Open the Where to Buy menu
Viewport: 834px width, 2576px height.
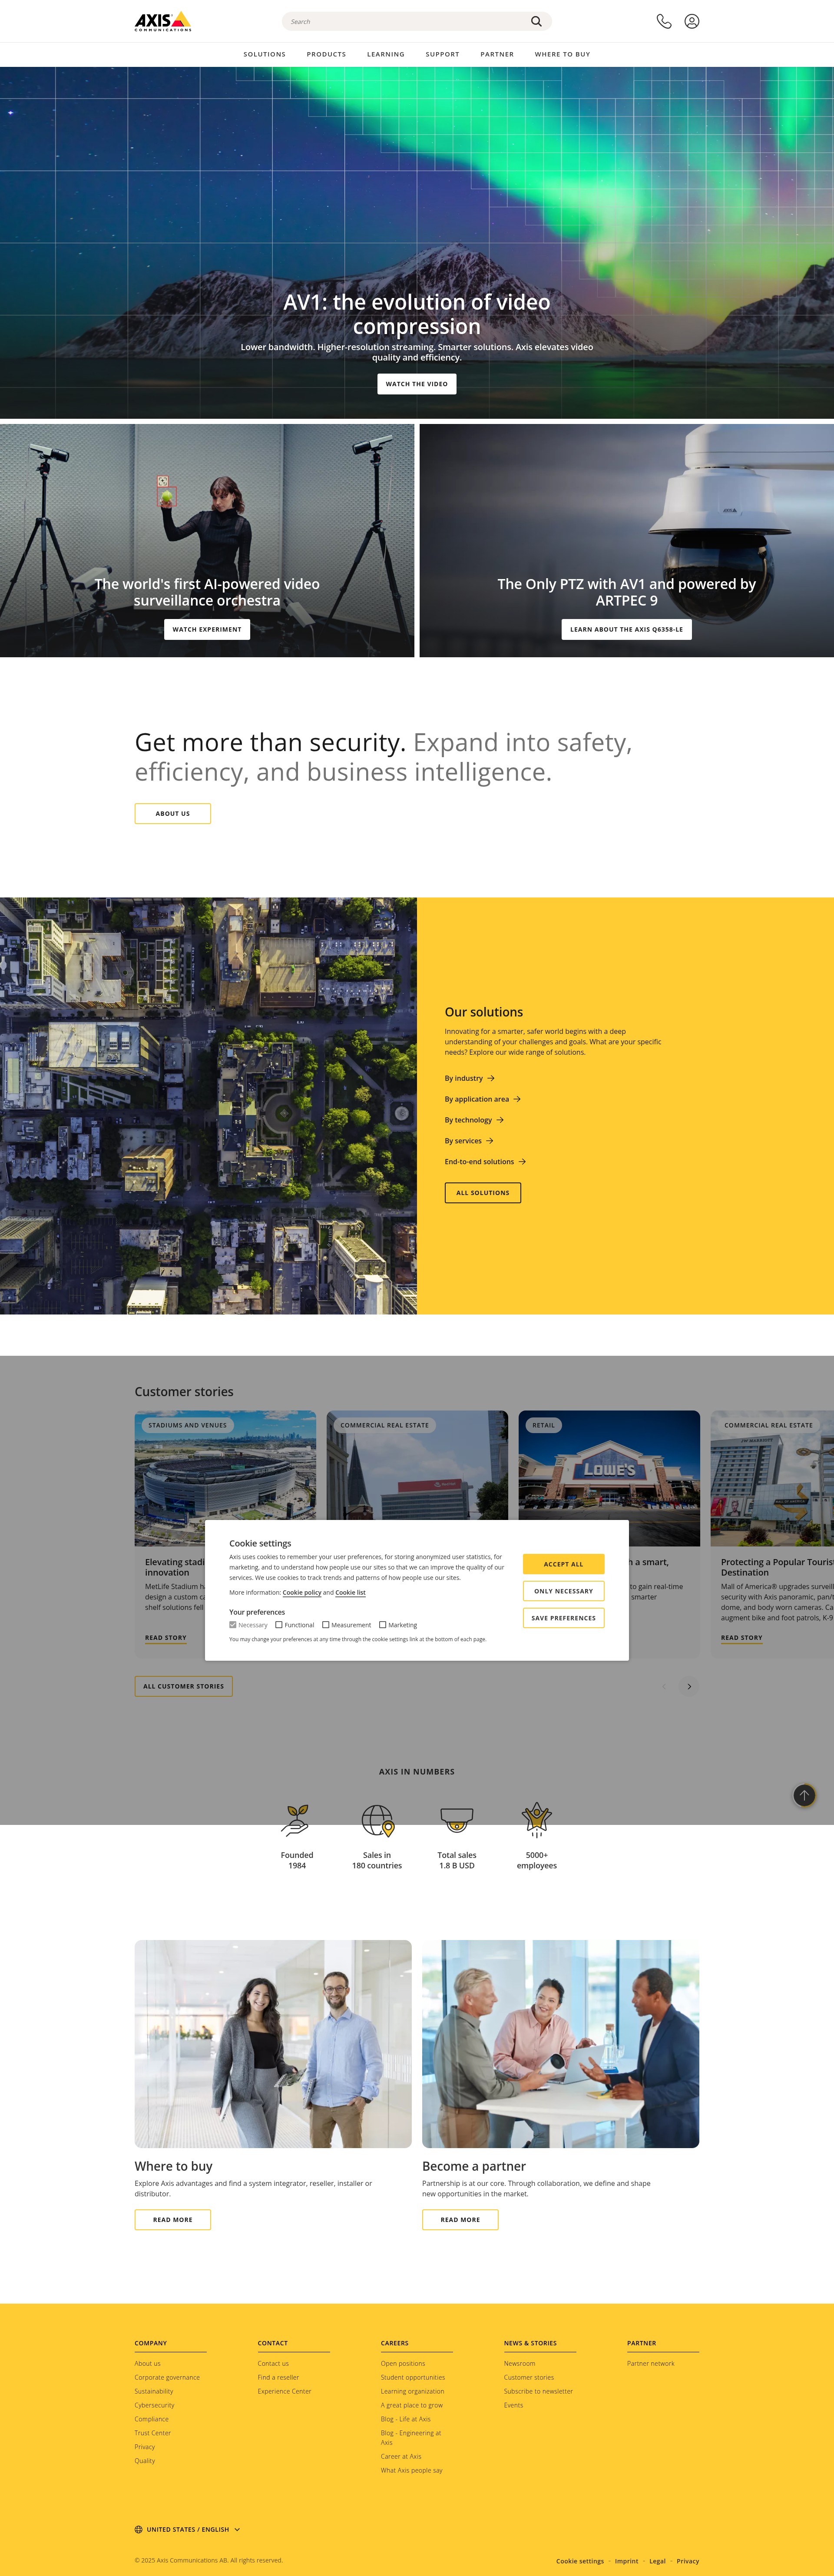tap(562, 54)
